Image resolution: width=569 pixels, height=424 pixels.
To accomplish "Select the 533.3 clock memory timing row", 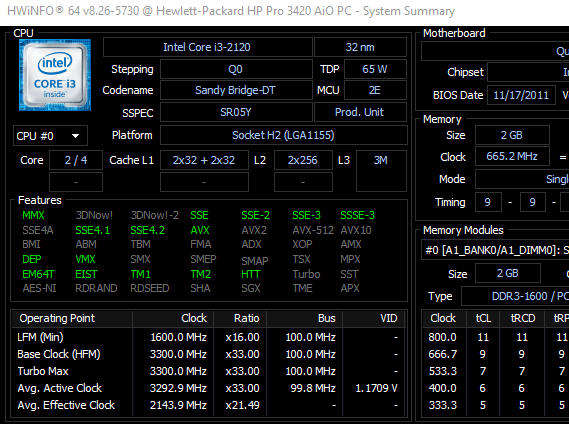I will [496, 371].
